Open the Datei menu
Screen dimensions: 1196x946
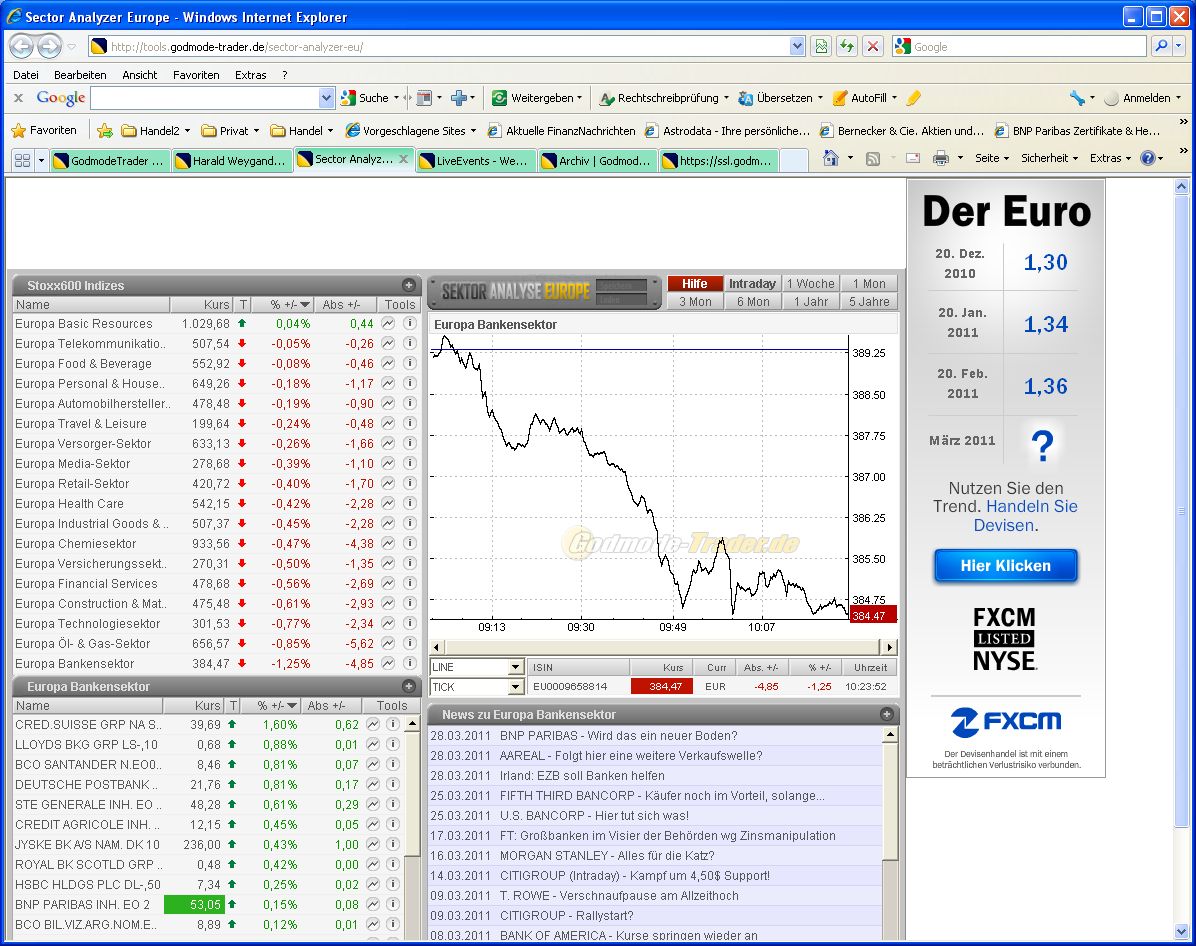click(26, 75)
